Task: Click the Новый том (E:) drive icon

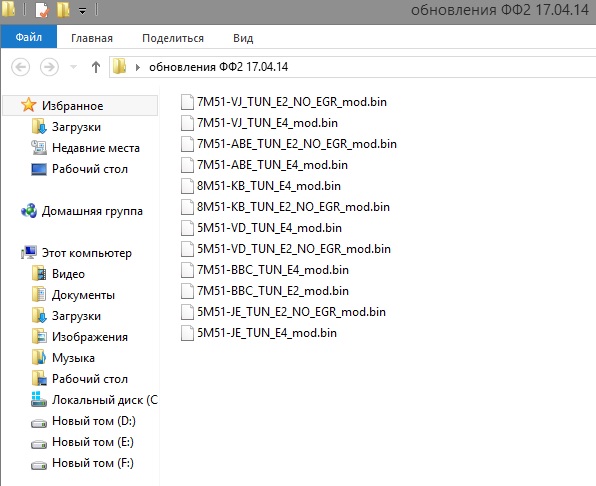Action: point(39,443)
